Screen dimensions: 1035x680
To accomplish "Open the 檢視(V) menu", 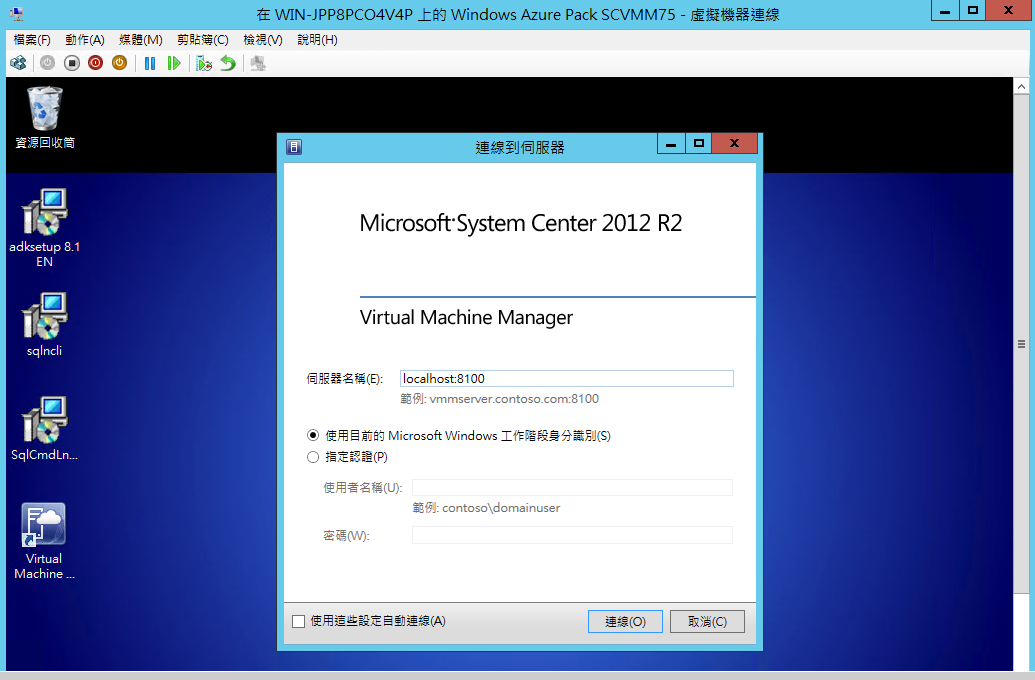I will [x=263, y=40].
